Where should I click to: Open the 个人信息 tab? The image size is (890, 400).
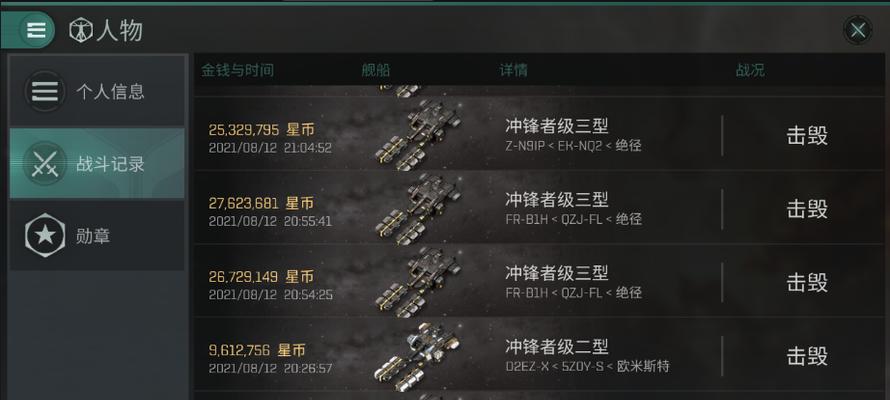(x=97, y=91)
